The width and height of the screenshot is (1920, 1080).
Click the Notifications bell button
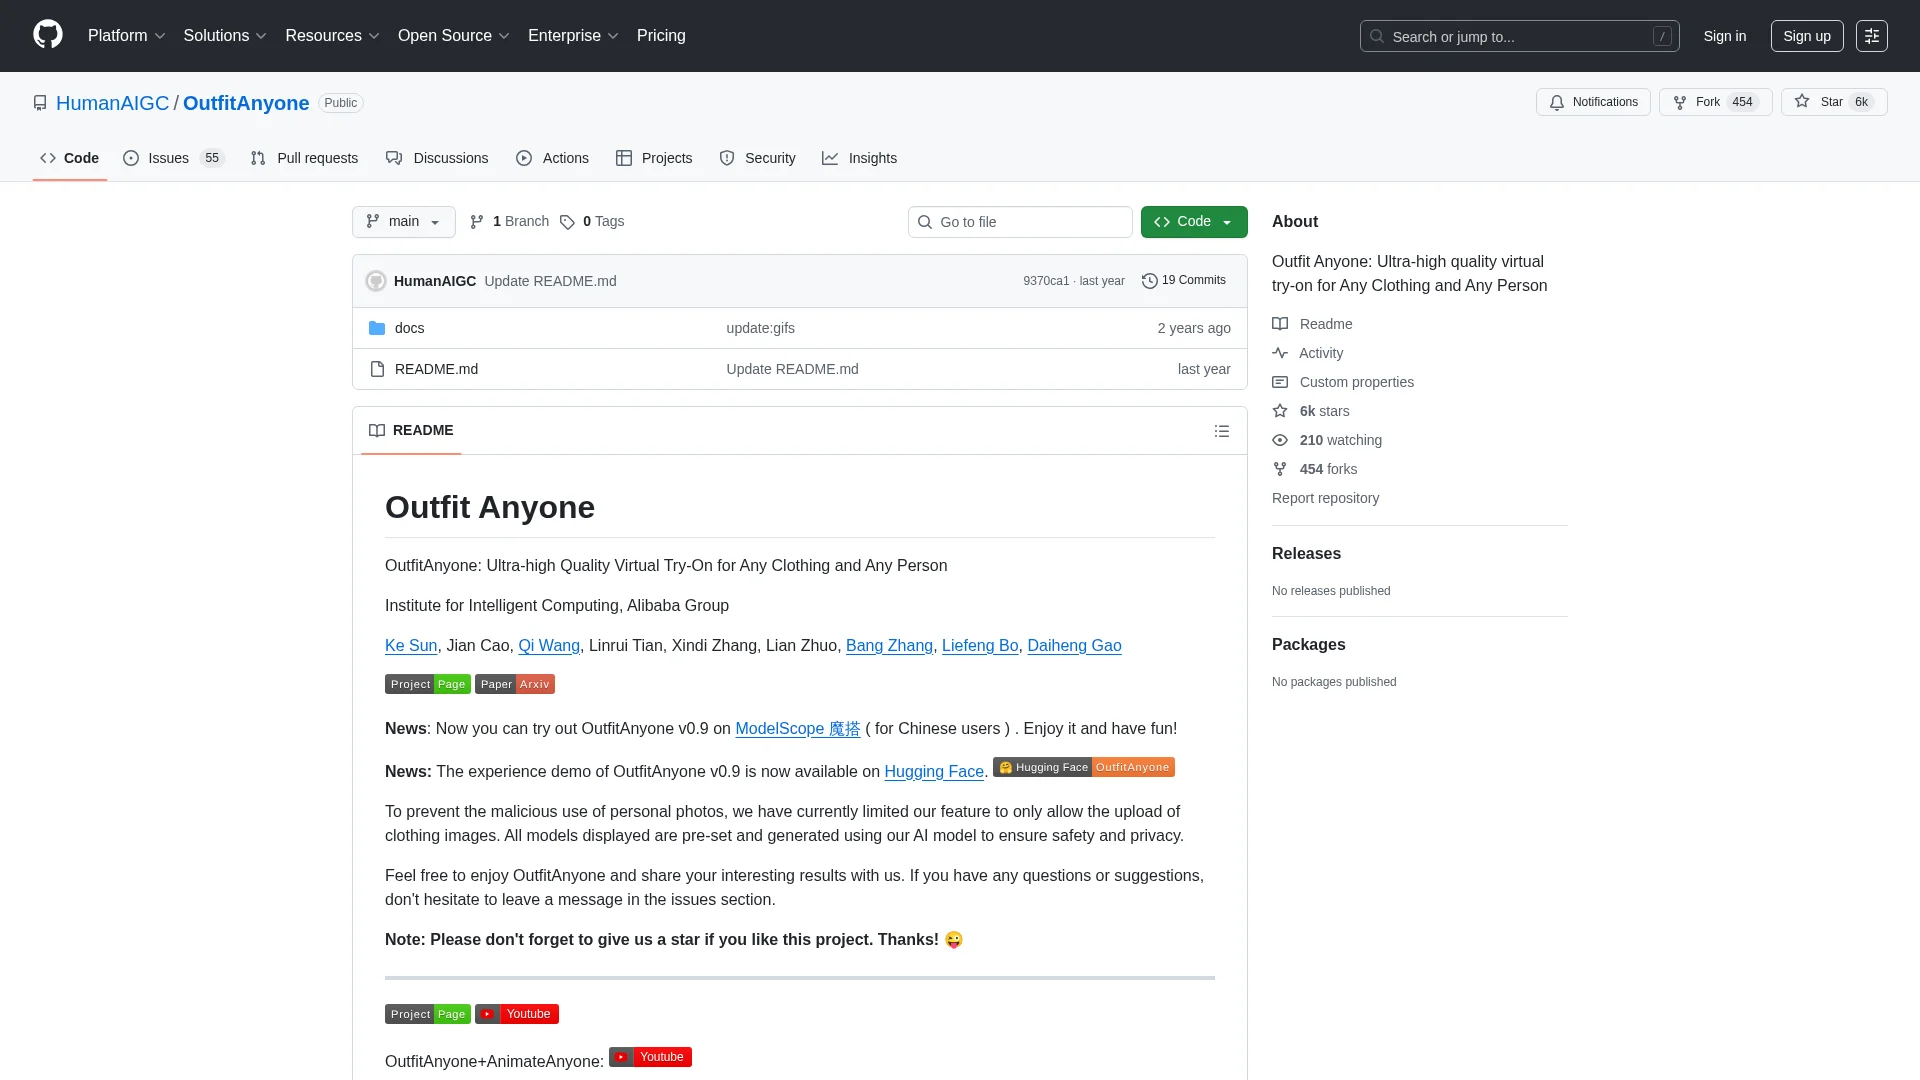(x=1592, y=102)
